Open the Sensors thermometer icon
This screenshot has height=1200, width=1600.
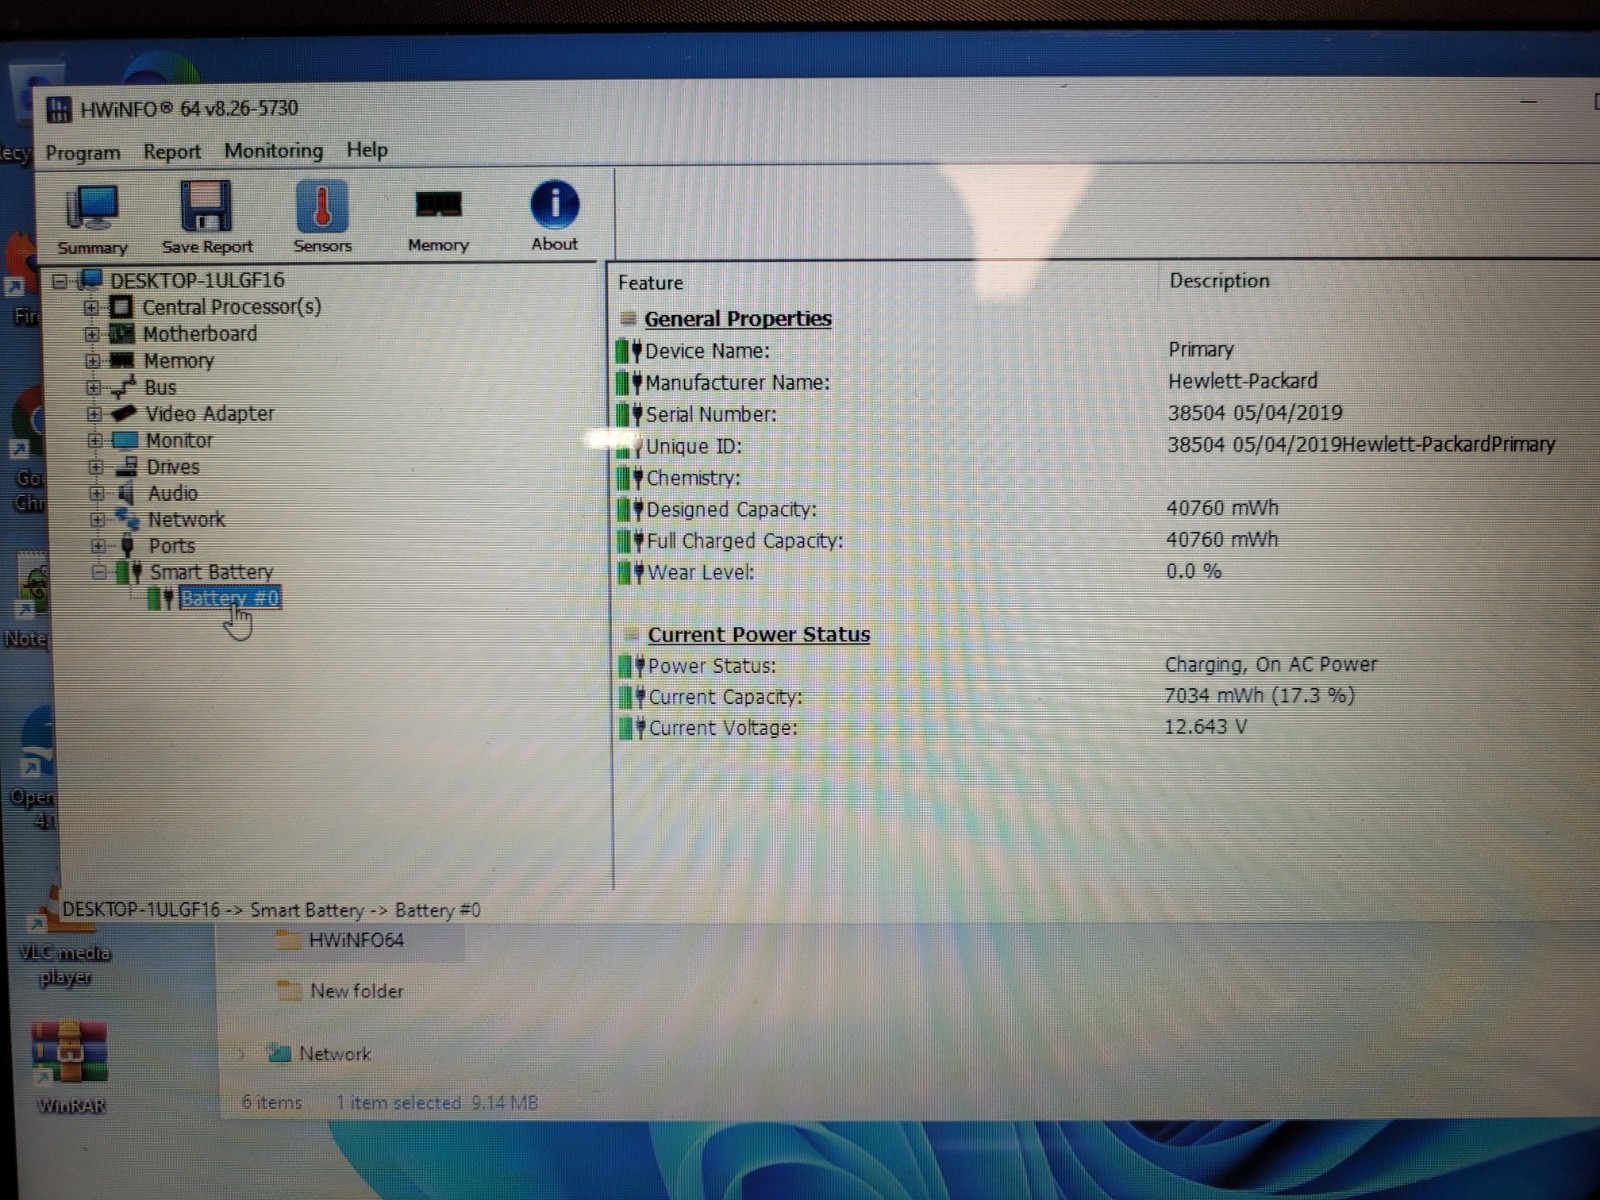coord(322,205)
